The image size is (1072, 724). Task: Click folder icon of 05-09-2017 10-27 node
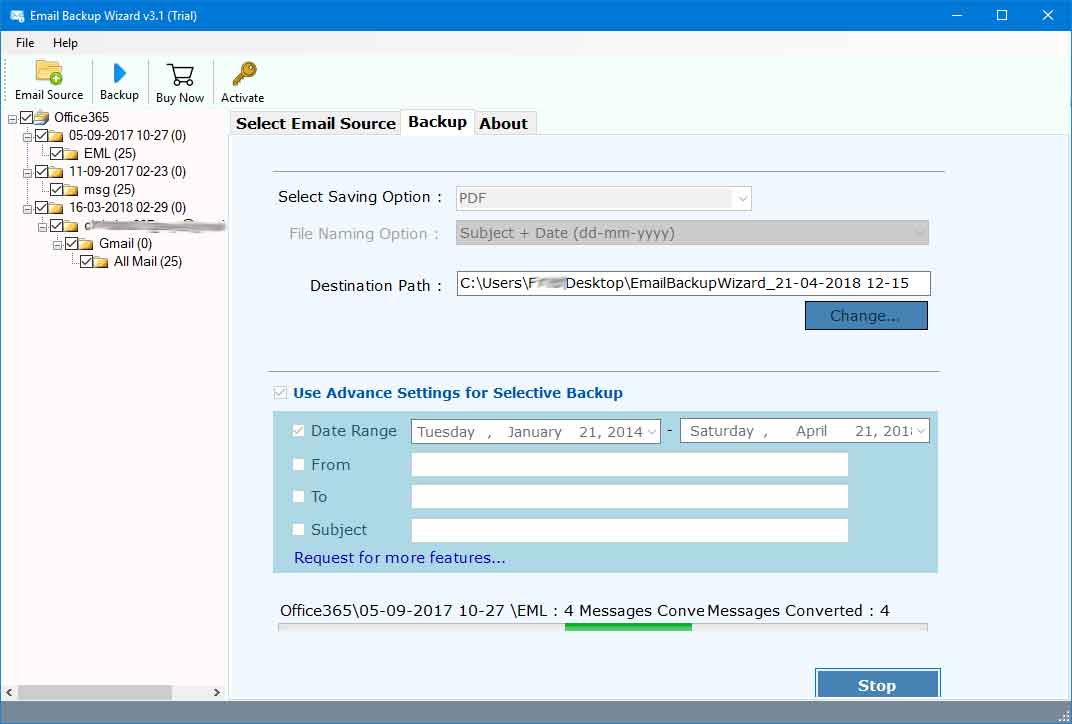click(x=56, y=136)
